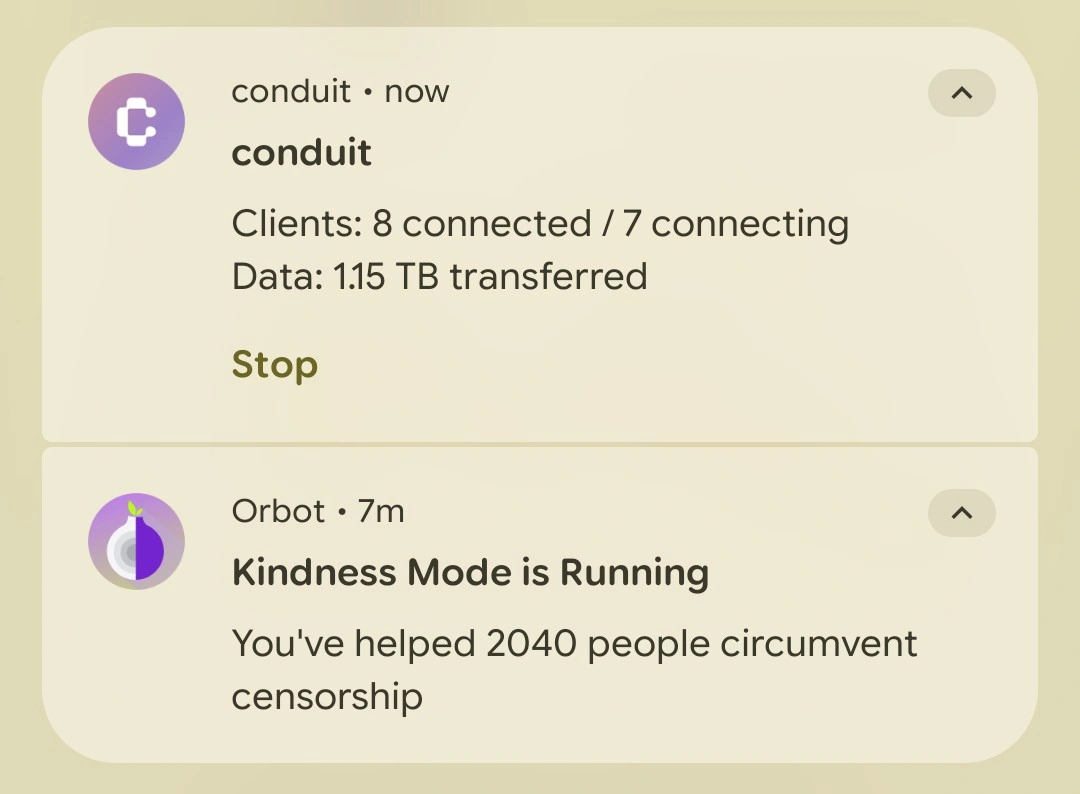Collapse the Orbot notification with its chevron
1080x794 pixels.
[x=962, y=513]
